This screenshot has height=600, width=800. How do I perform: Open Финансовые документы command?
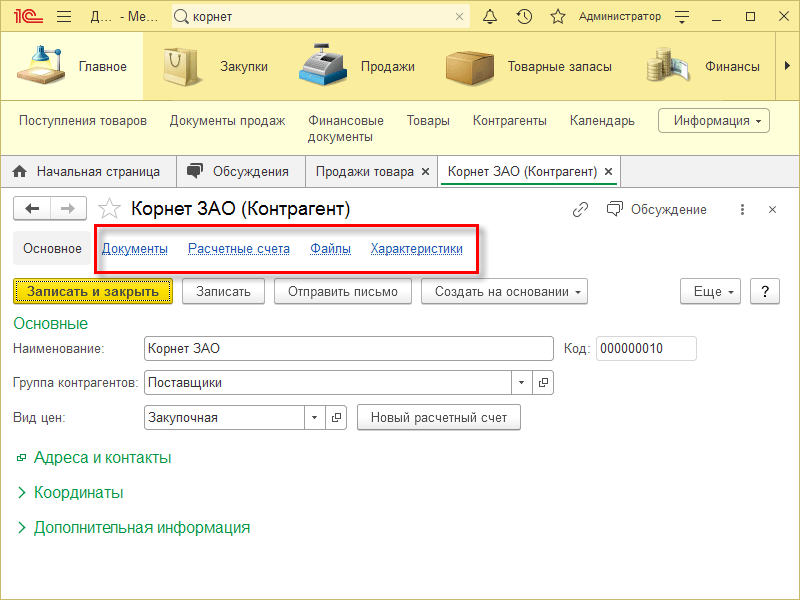tap(345, 129)
